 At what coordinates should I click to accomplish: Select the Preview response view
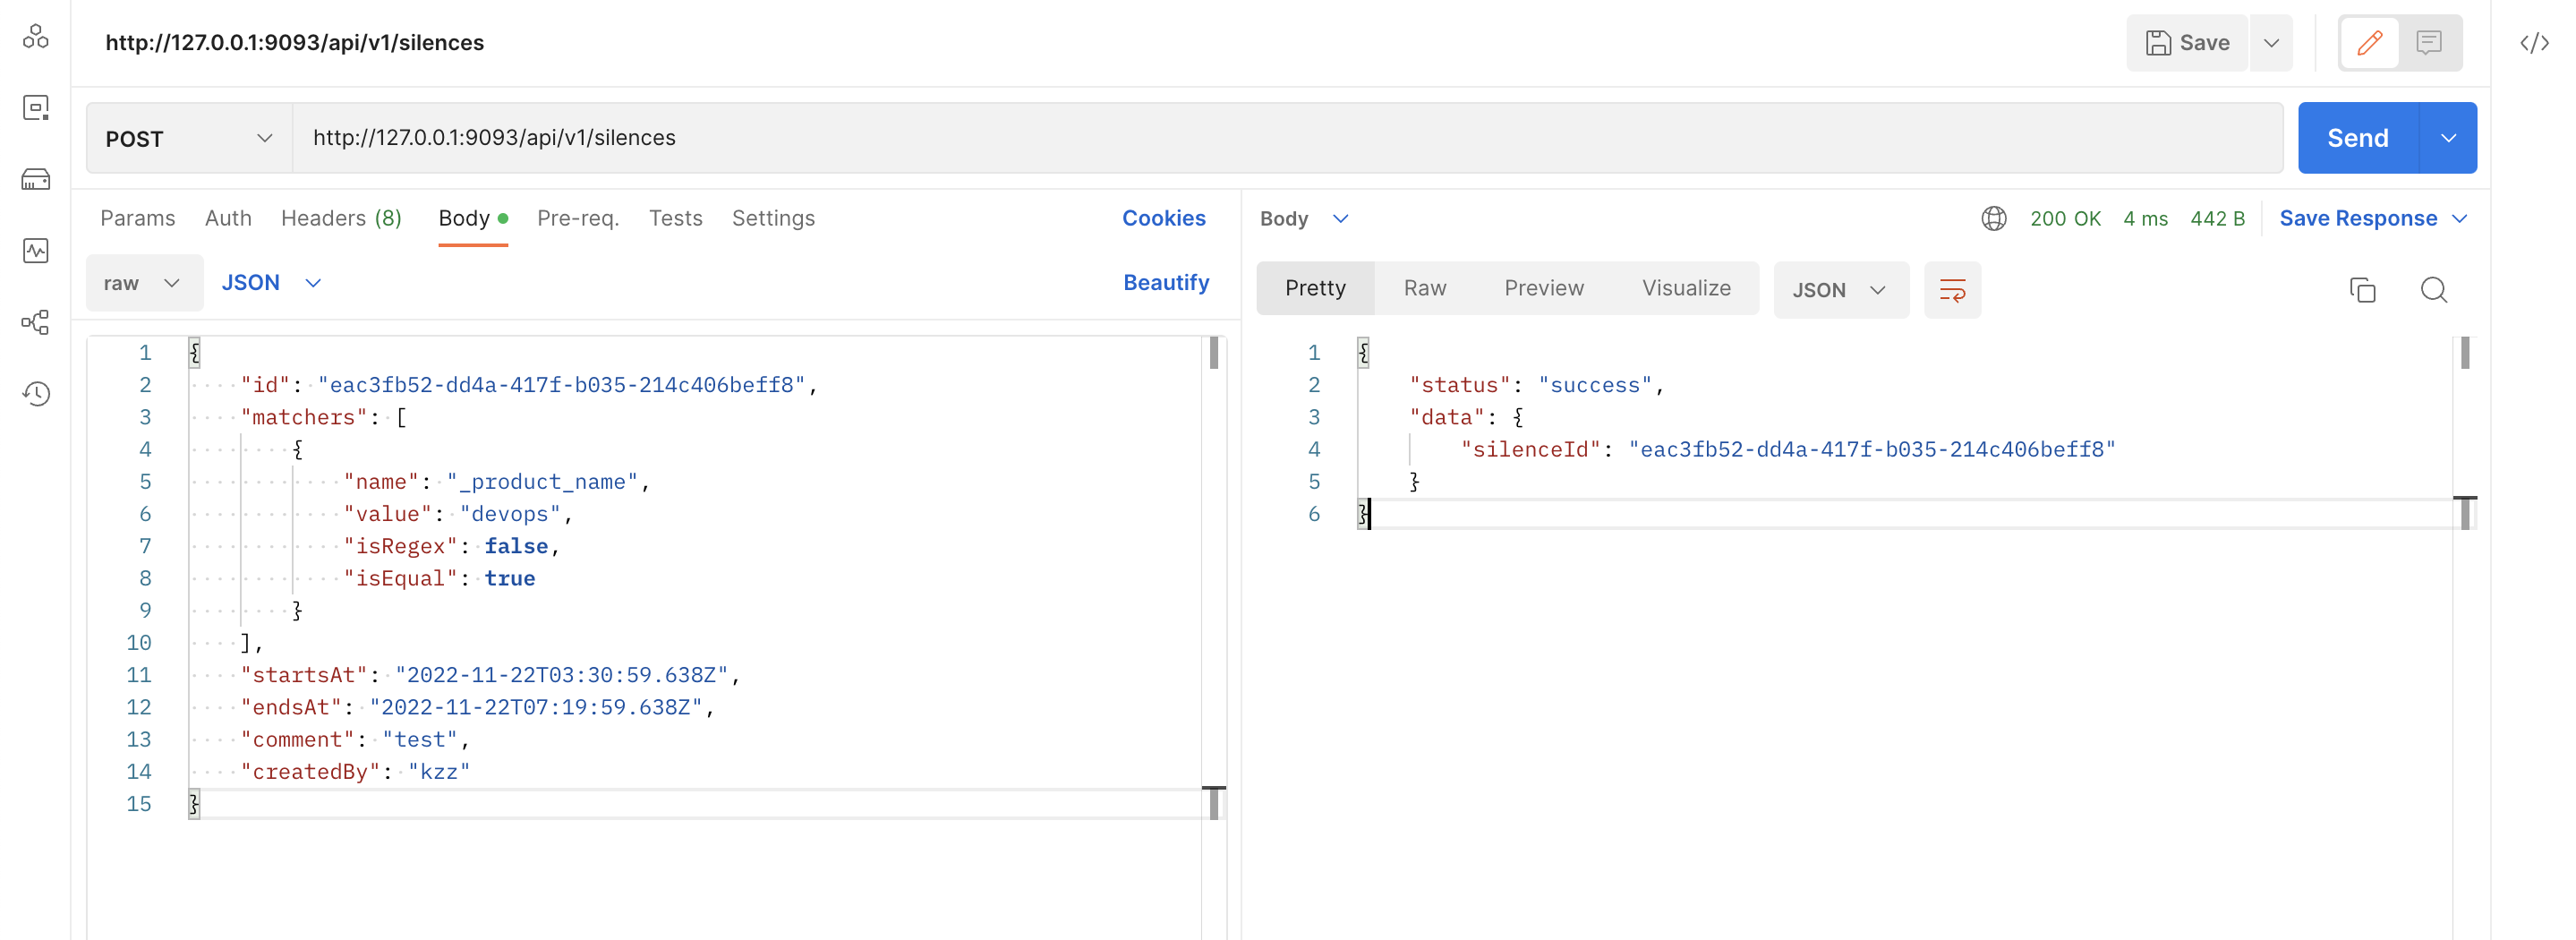[x=1544, y=289]
